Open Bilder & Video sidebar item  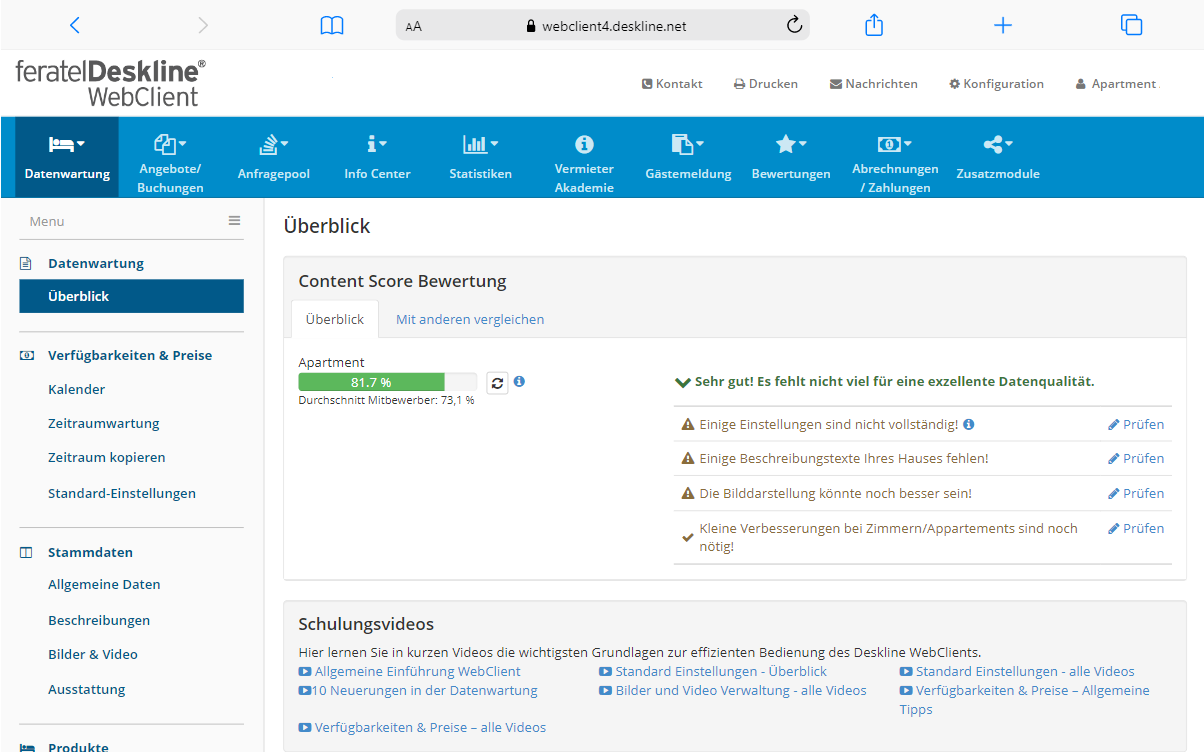click(93, 654)
